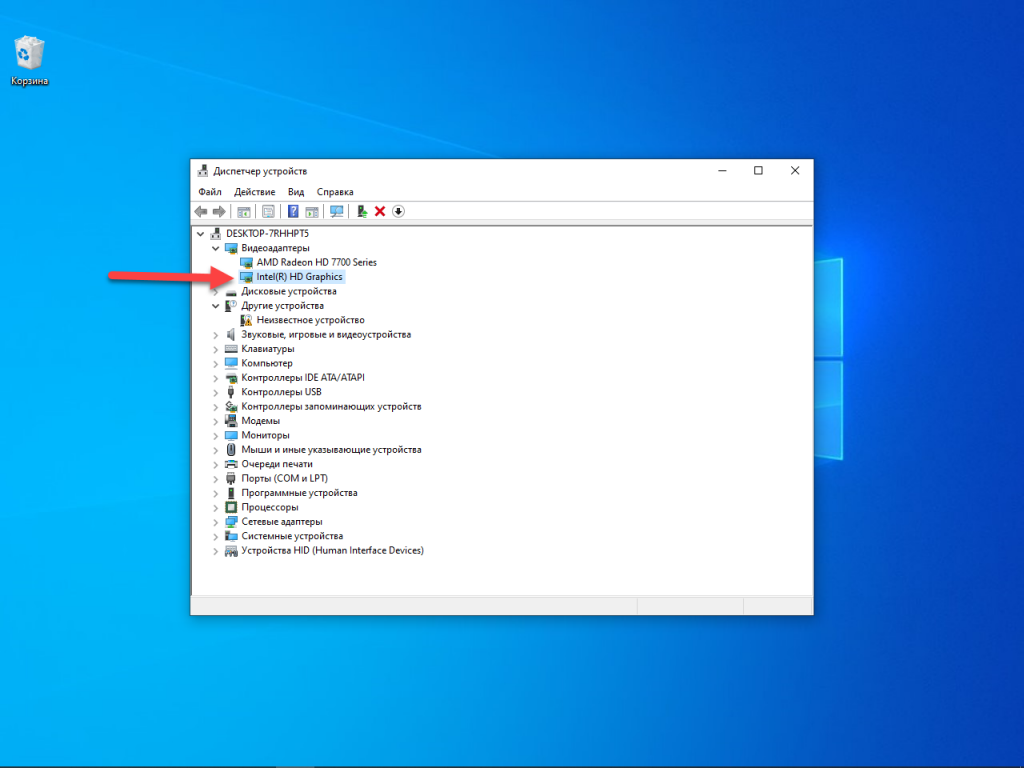Click the black down-arrow Disable device icon
Viewport: 1024px width, 768px height.
[398, 211]
